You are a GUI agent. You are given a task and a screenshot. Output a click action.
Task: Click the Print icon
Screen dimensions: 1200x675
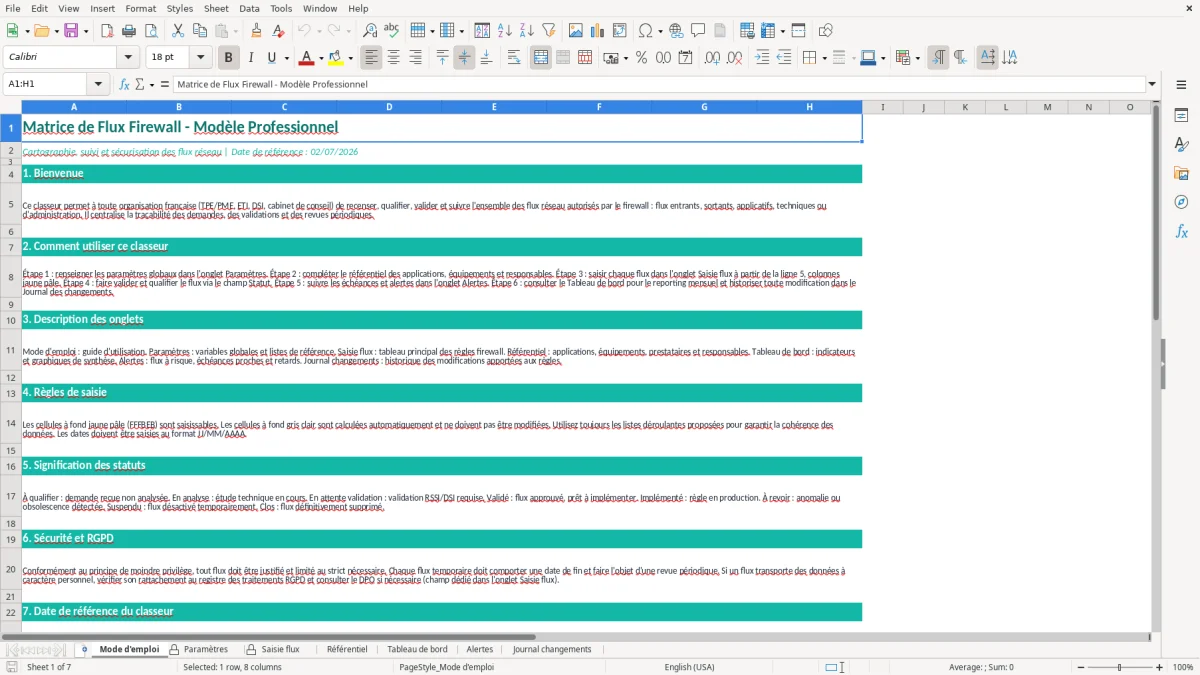(129, 31)
